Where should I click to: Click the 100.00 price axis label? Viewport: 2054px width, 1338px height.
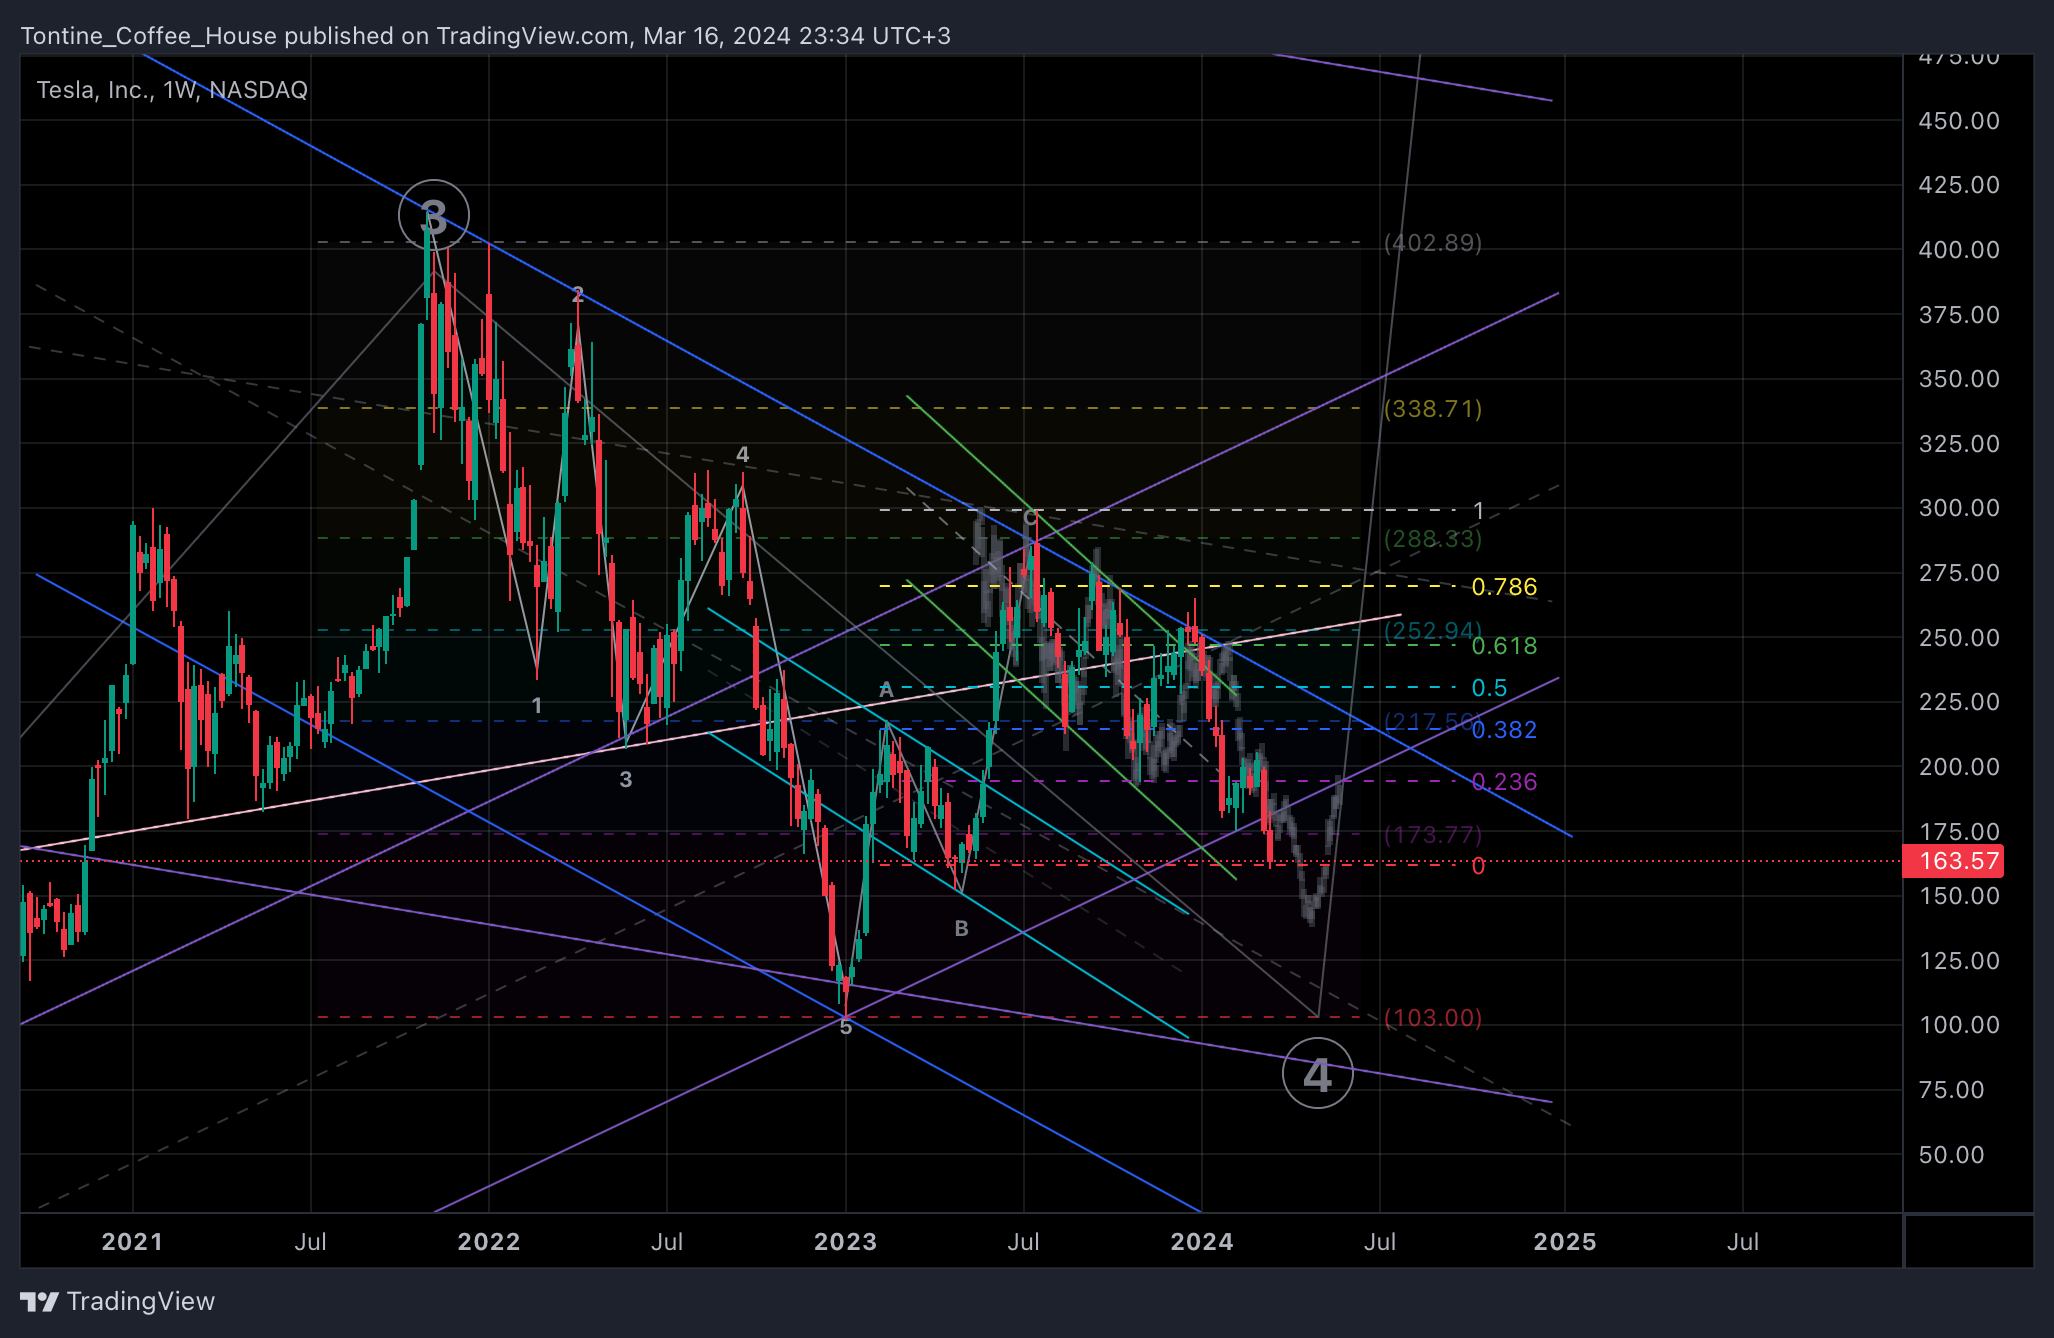[1959, 1025]
